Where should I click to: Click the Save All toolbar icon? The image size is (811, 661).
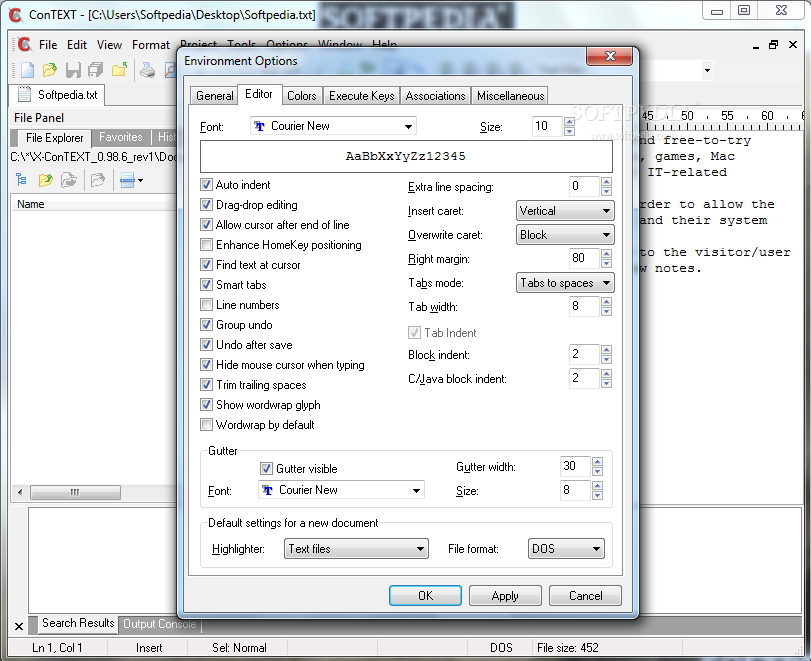pyautogui.click(x=96, y=70)
